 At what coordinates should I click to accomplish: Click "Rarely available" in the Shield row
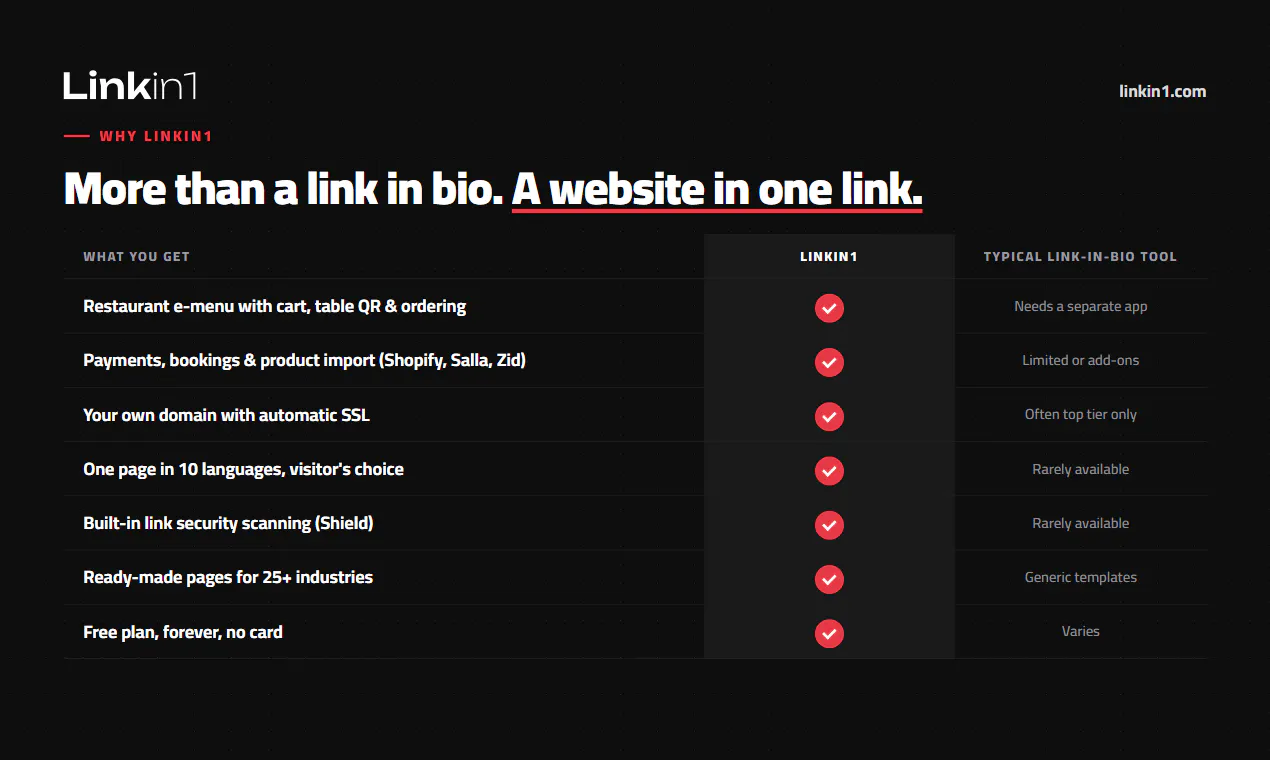[1081, 523]
